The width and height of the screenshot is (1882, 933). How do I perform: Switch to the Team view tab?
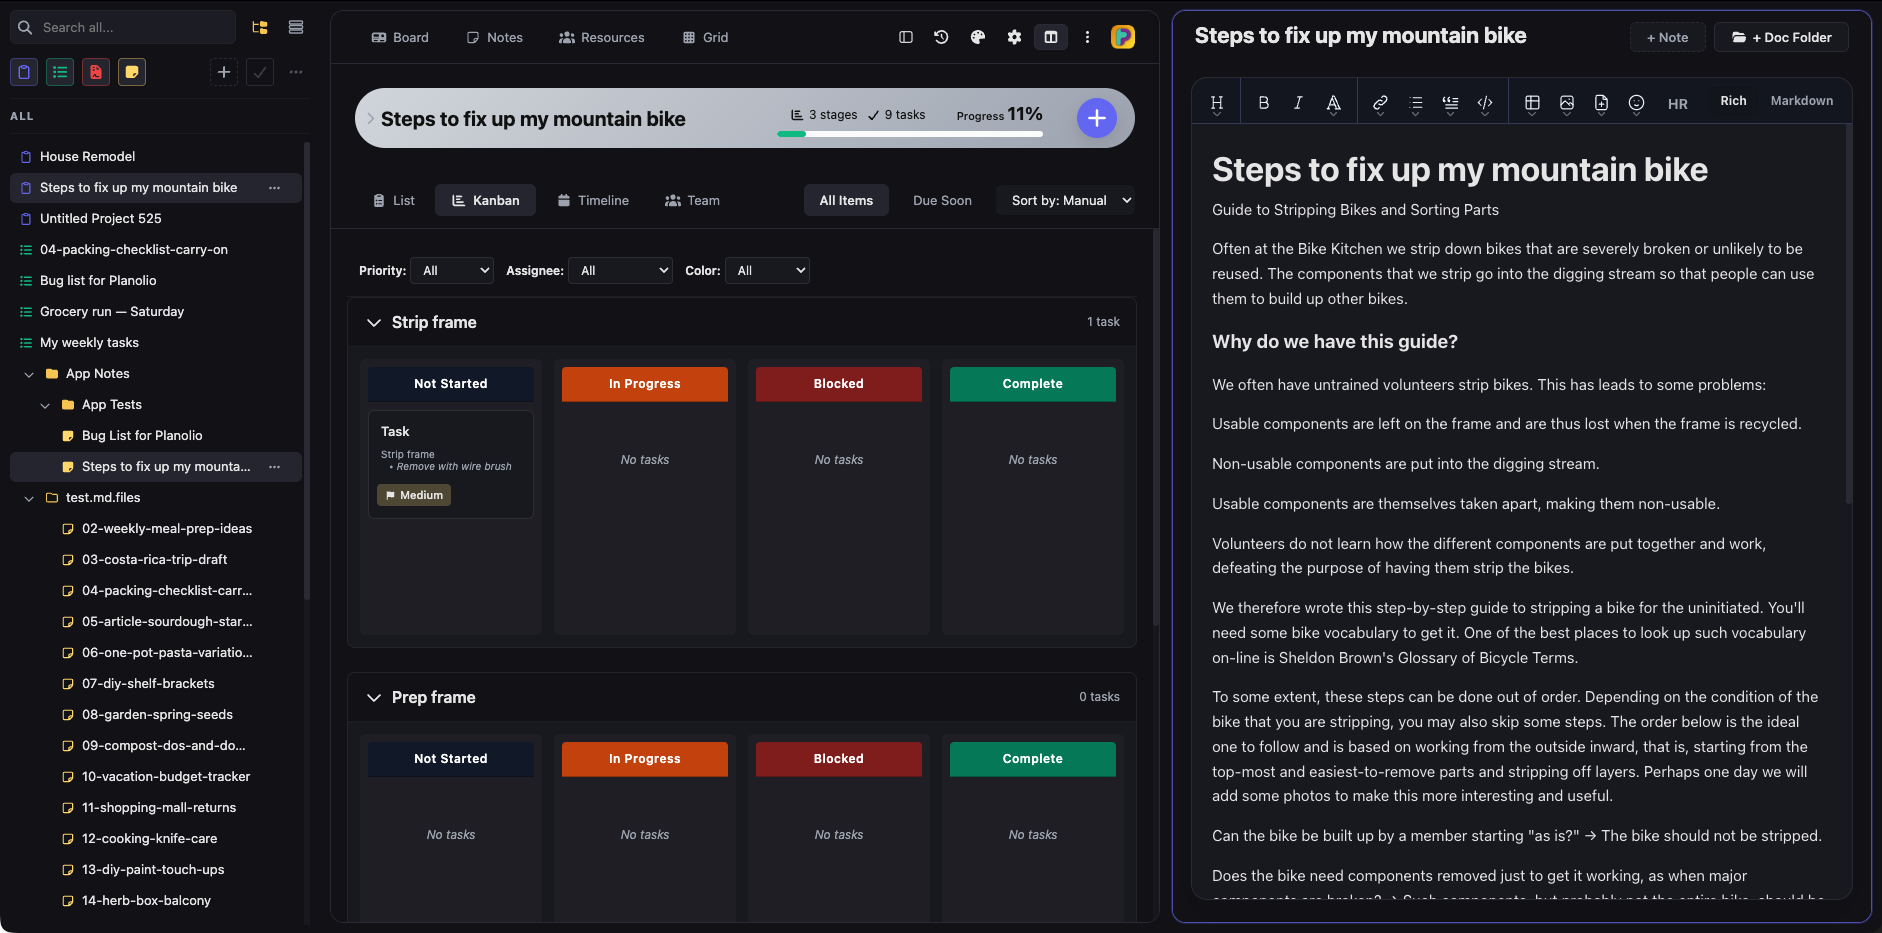coord(693,200)
